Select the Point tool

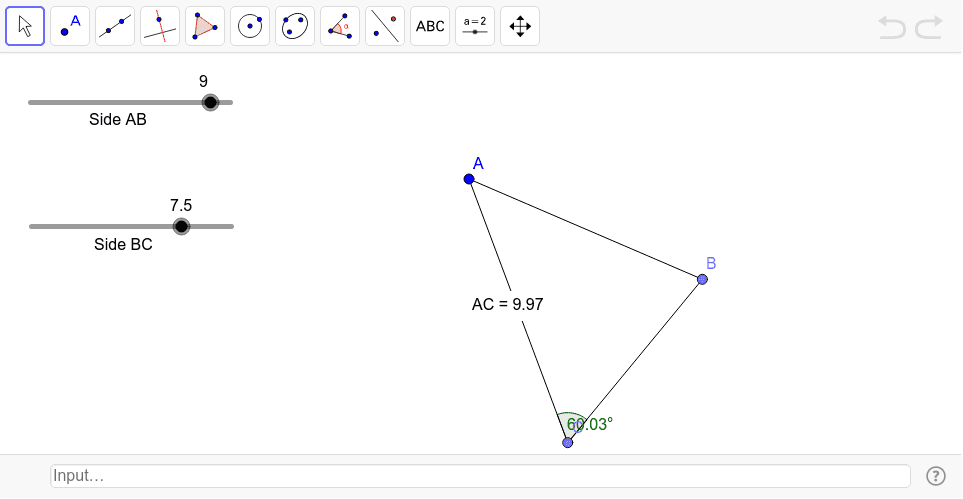point(70,26)
